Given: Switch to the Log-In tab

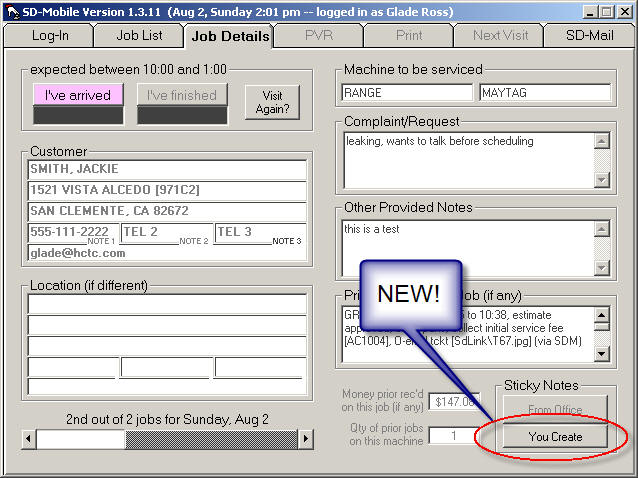Looking at the screenshot, I should tap(48, 35).
